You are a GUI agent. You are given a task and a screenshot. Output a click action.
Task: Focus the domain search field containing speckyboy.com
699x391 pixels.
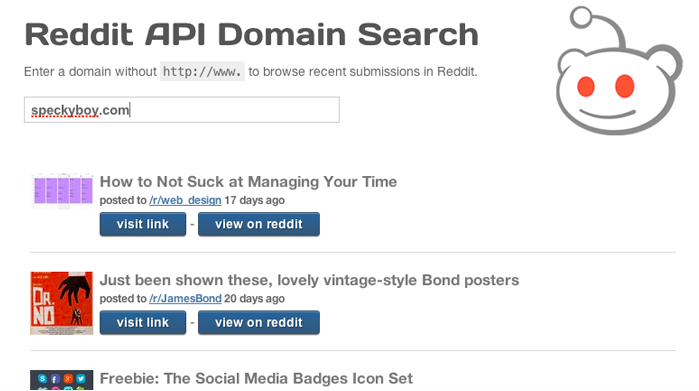click(181, 110)
